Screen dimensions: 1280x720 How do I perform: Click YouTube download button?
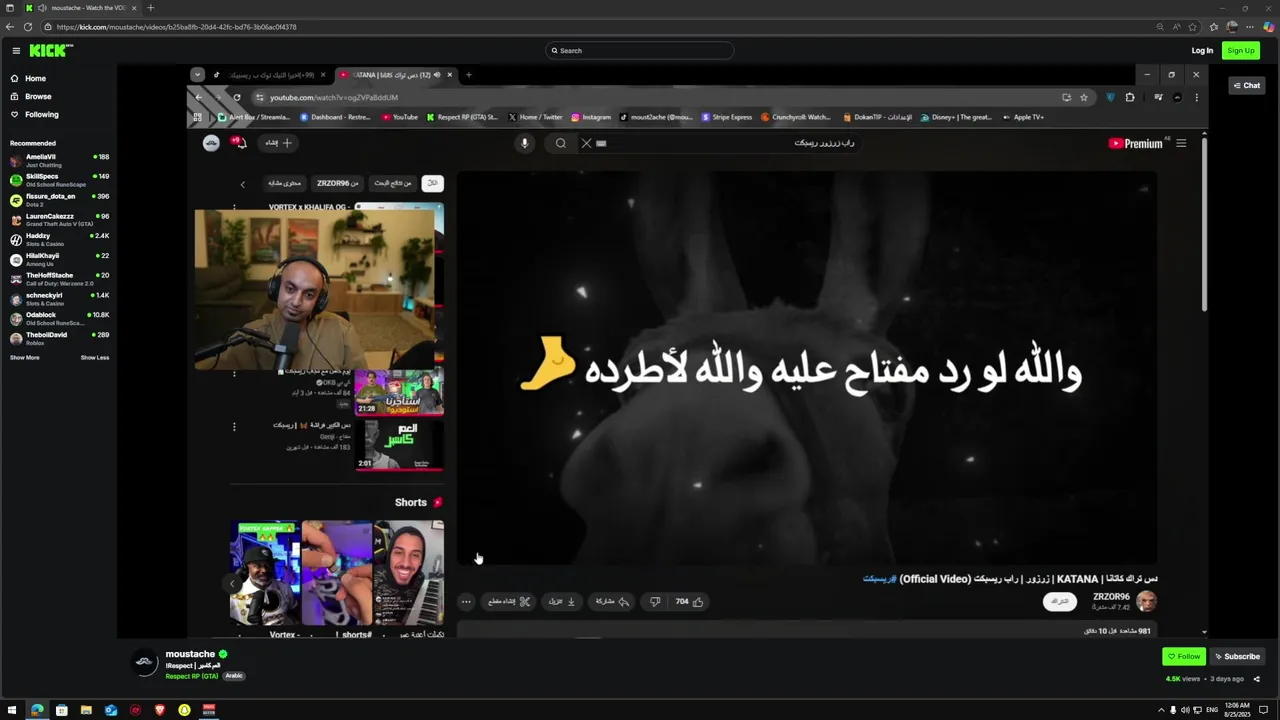562,601
